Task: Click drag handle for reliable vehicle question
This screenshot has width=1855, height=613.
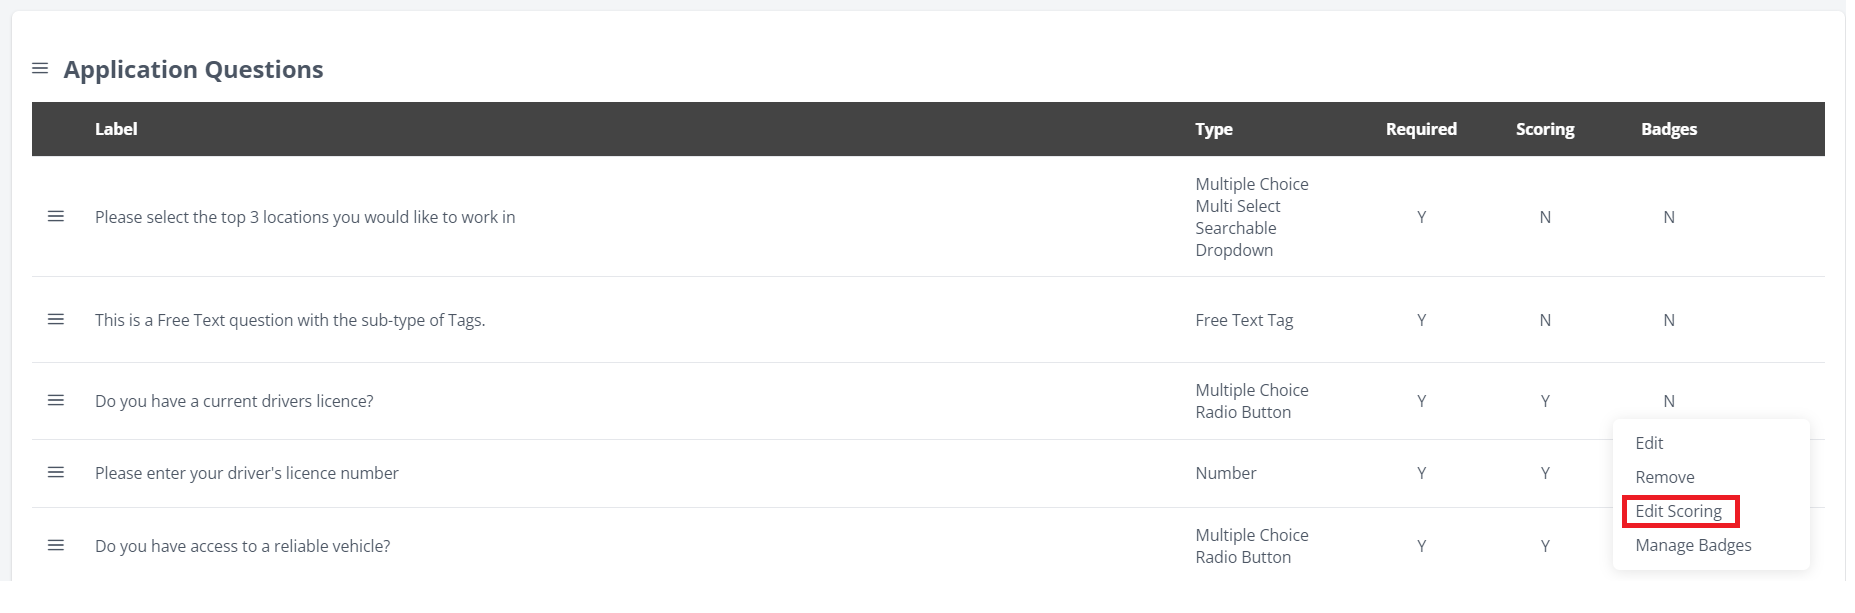Action: [56, 546]
